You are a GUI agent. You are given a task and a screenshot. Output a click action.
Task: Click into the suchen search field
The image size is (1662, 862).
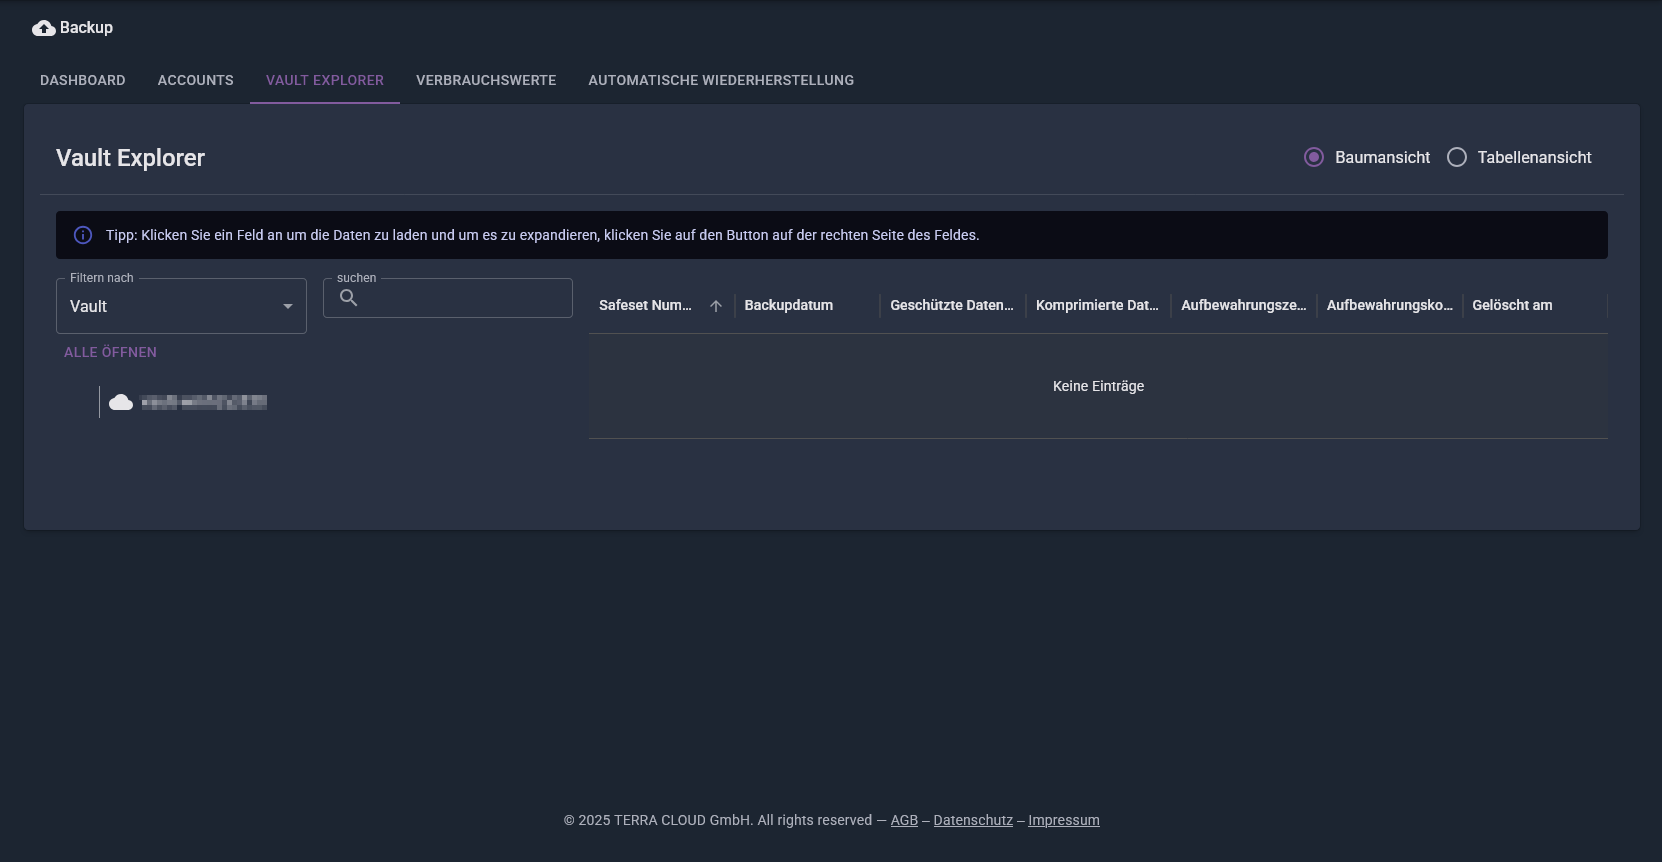[448, 298]
